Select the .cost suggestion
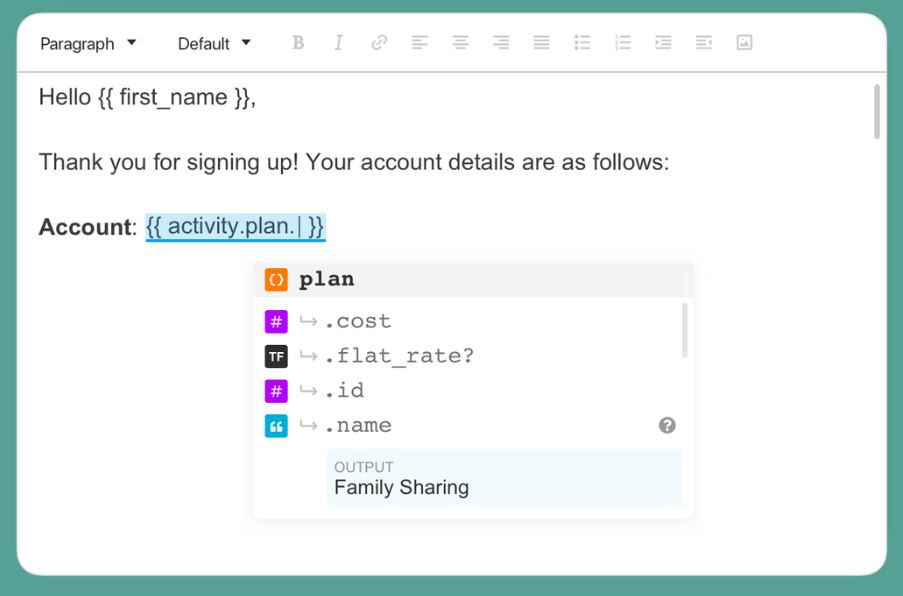Screen dimensions: 903x596 point(358,322)
